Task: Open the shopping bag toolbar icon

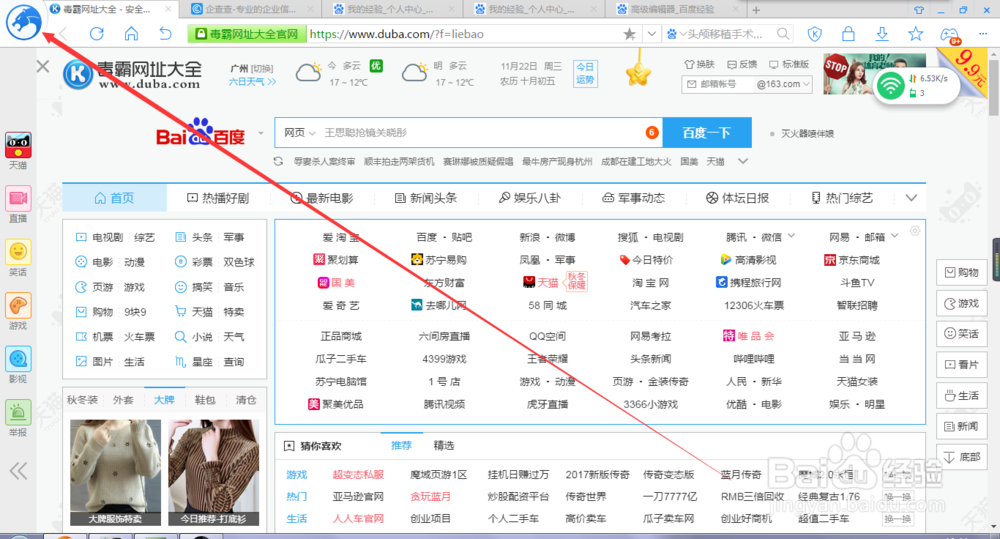Action: pos(848,34)
